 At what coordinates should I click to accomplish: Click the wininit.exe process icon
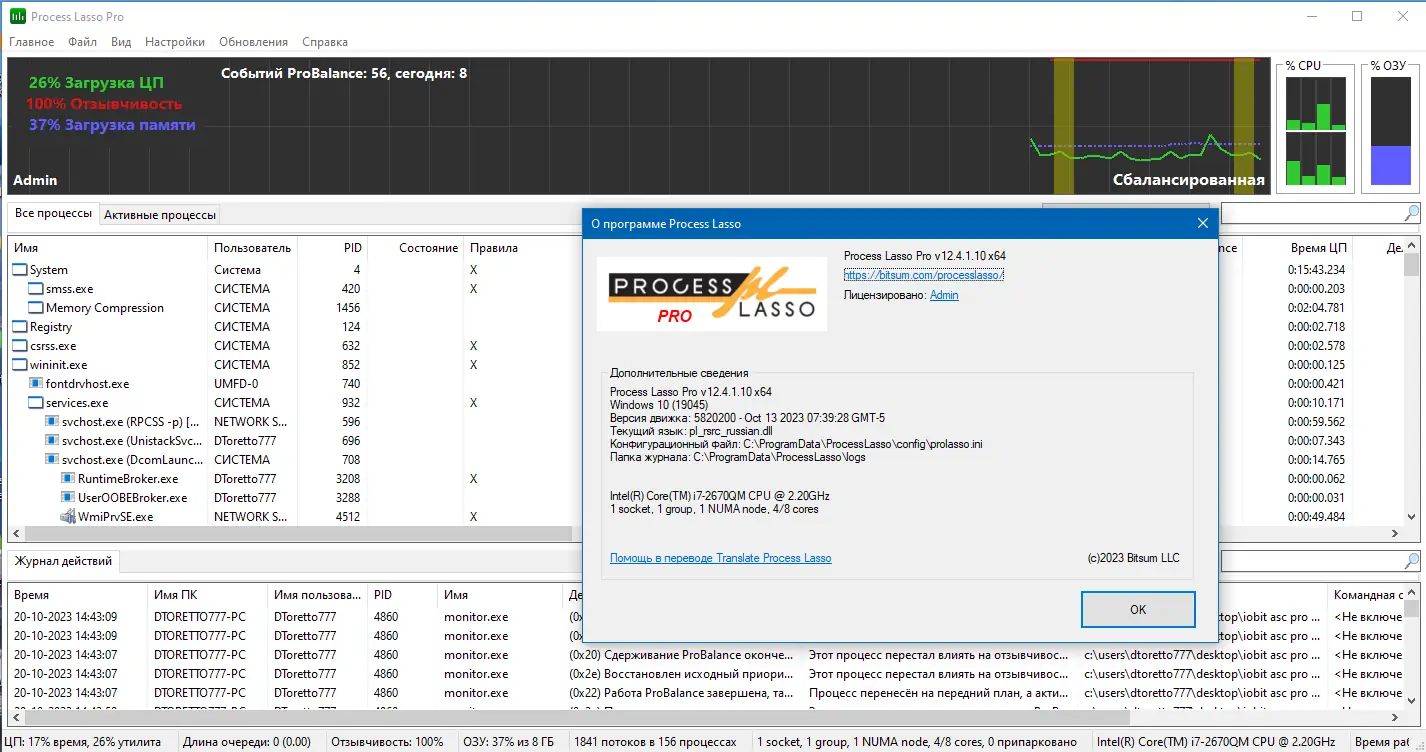pos(20,365)
